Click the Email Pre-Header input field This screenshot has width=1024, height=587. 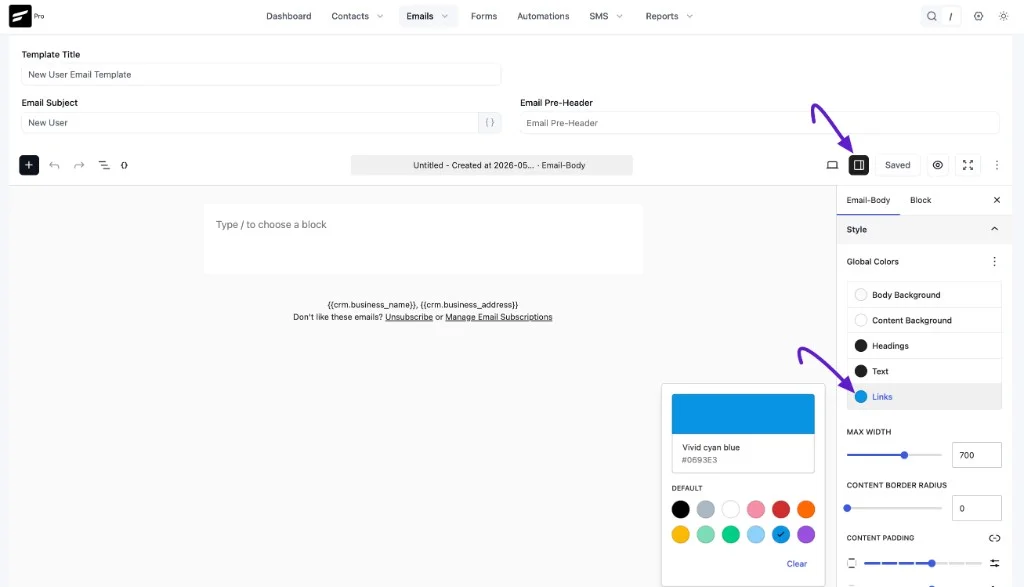pos(760,123)
